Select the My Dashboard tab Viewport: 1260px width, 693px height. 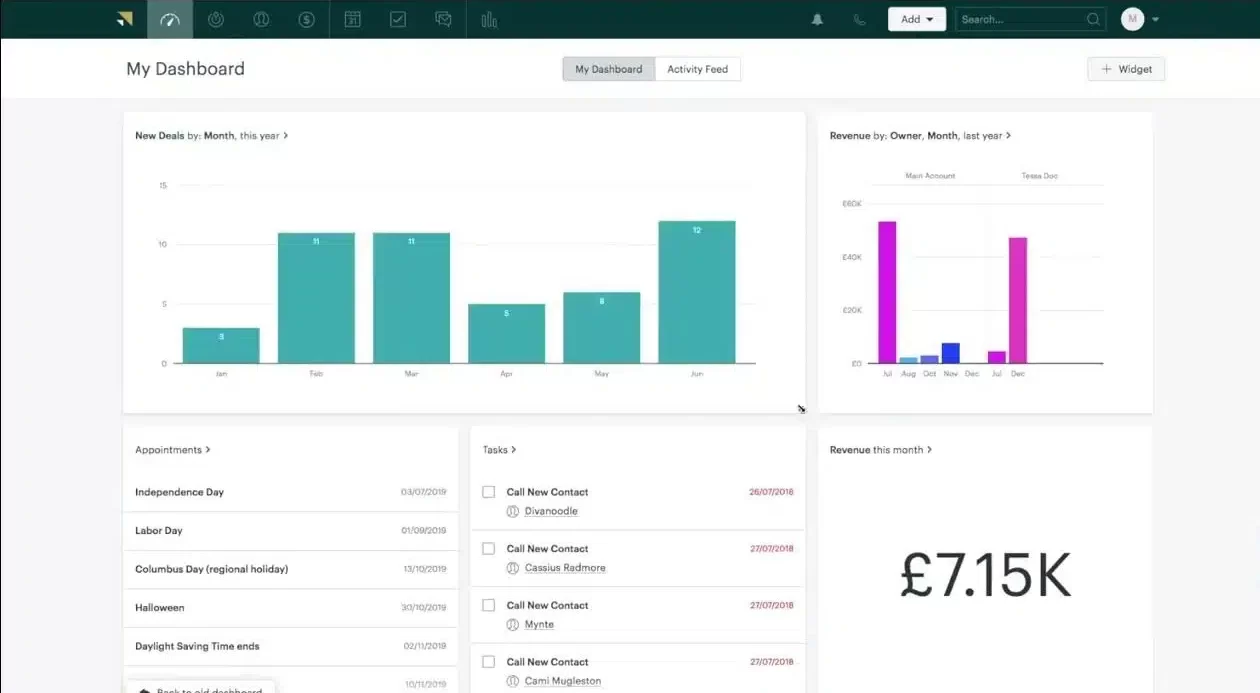[x=607, y=68]
